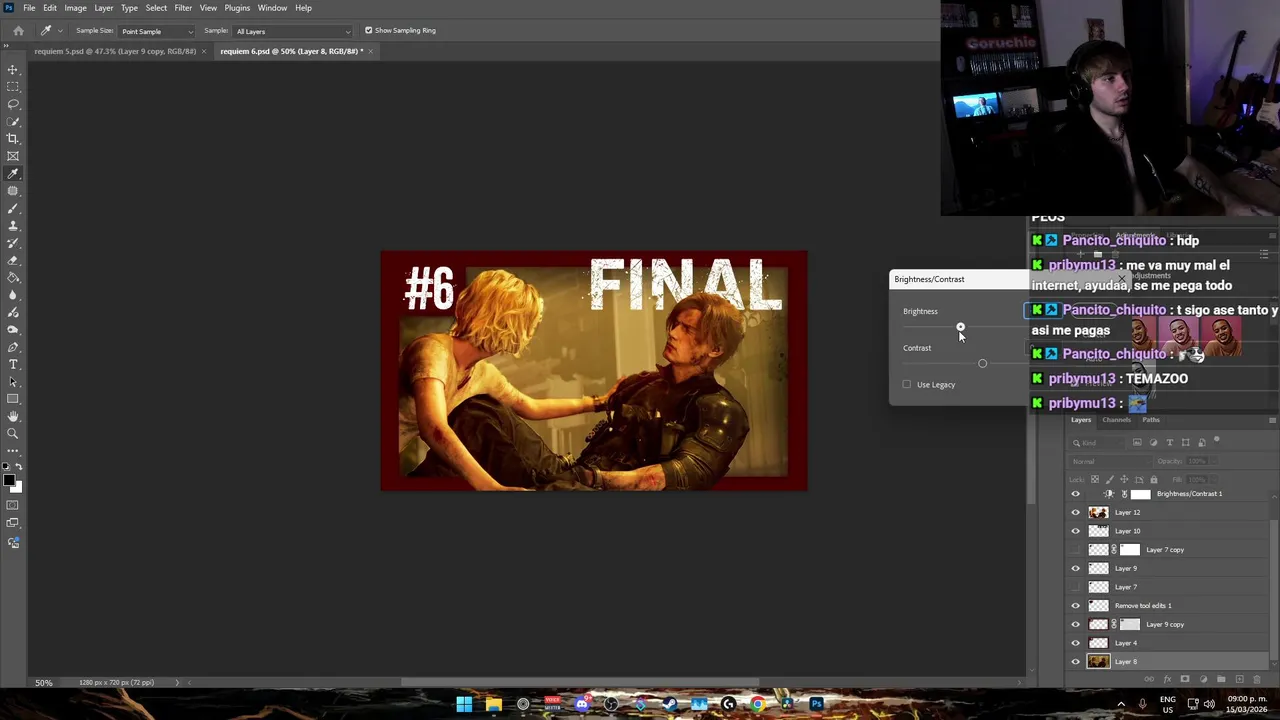The height and width of the screenshot is (720, 1280).
Task: Show the hidden Layer 7 copy
Action: [1076, 549]
